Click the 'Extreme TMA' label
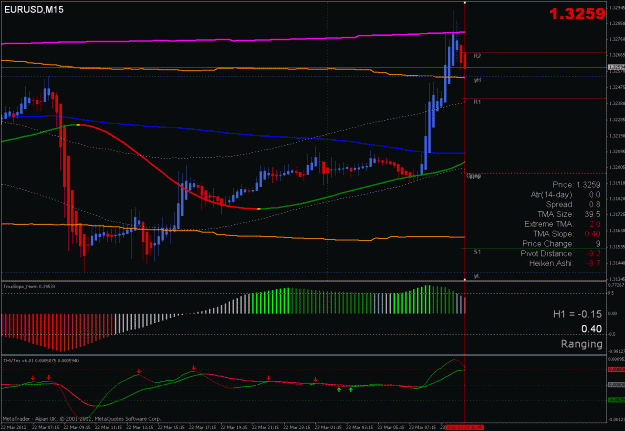The height and width of the screenshot is (431, 625). [x=548, y=224]
